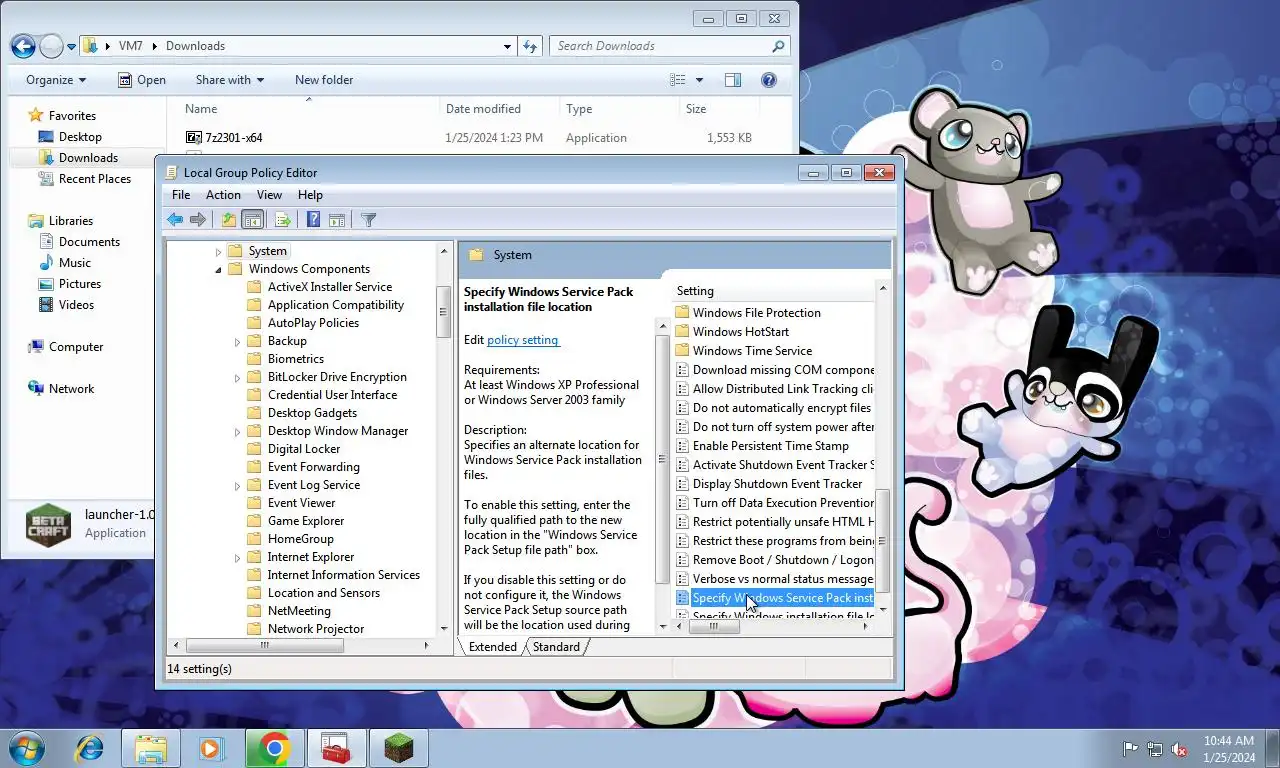
Task: Open the Action menu
Action: click(223, 195)
